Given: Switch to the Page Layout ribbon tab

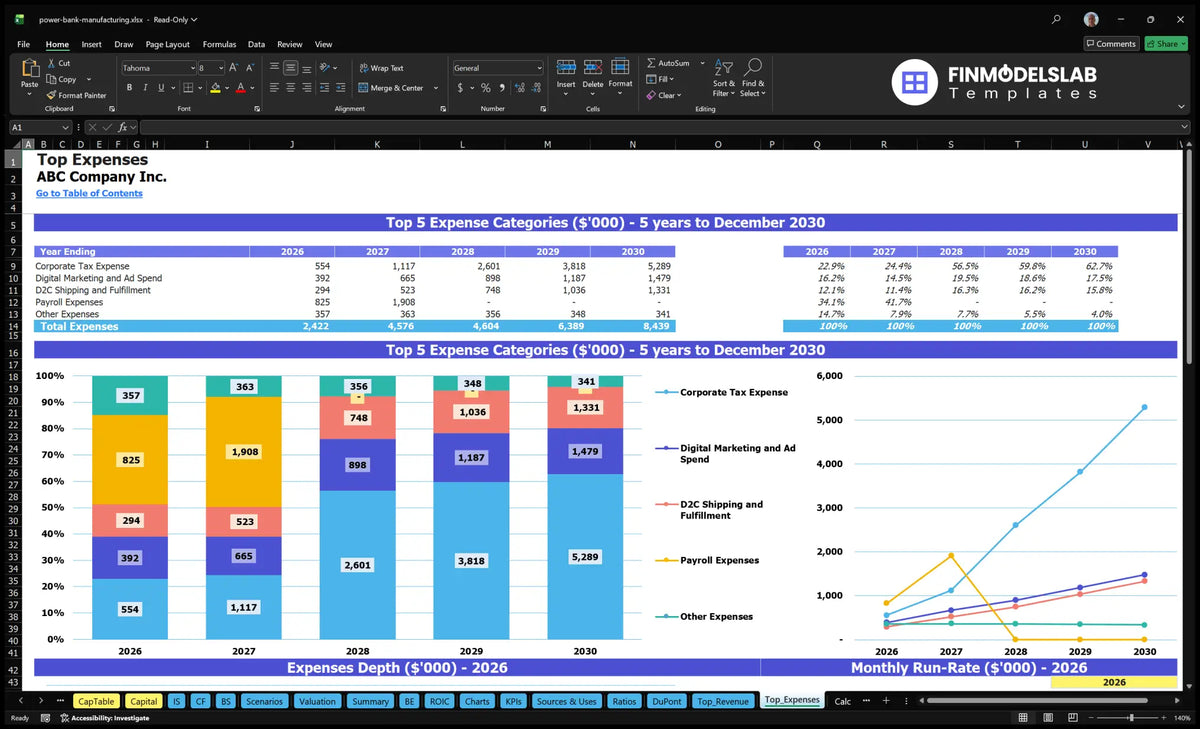Looking at the screenshot, I should coord(167,44).
